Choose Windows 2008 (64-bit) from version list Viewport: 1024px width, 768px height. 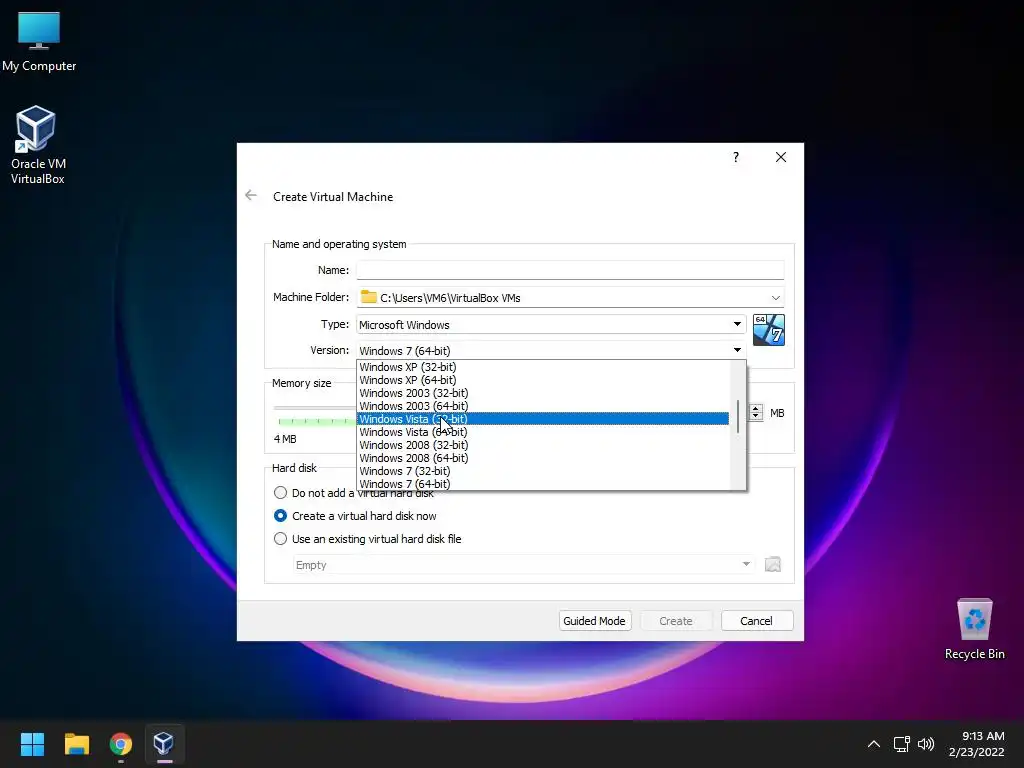coord(543,458)
